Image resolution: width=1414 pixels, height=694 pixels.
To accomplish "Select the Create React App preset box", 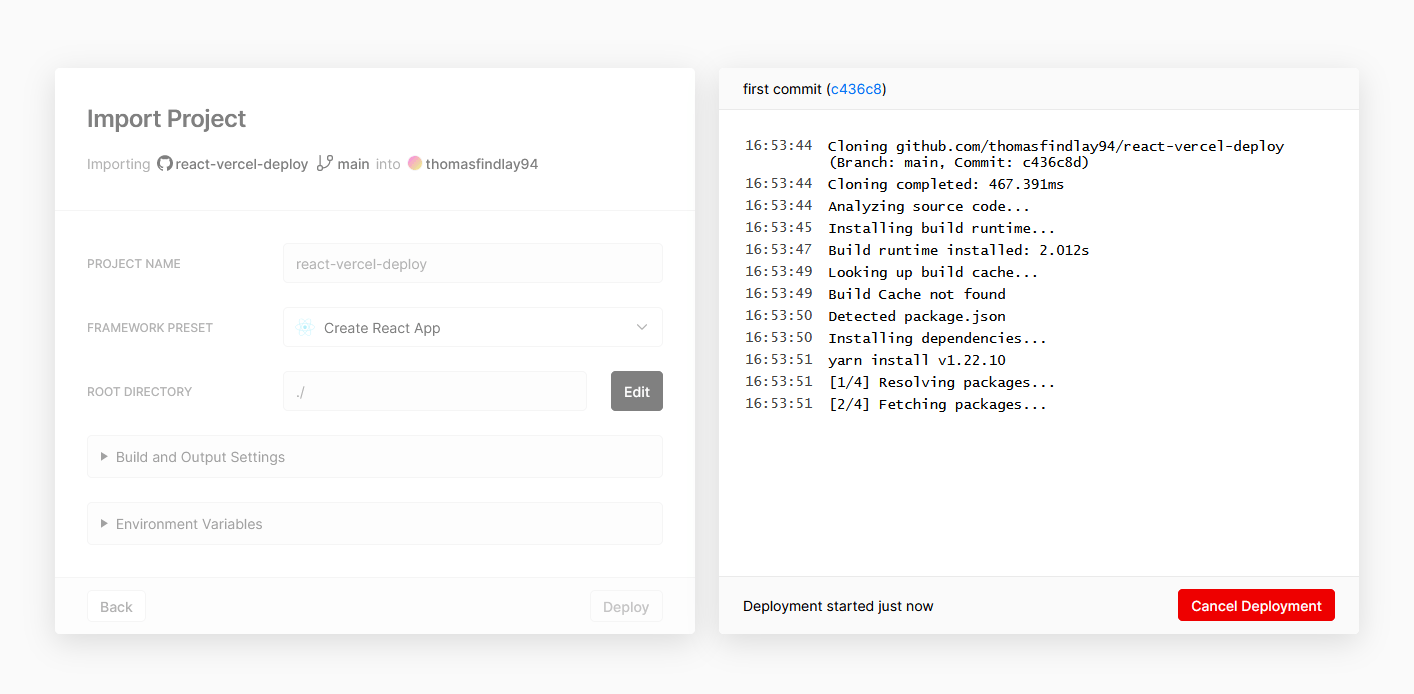I will pyautogui.click(x=473, y=327).
